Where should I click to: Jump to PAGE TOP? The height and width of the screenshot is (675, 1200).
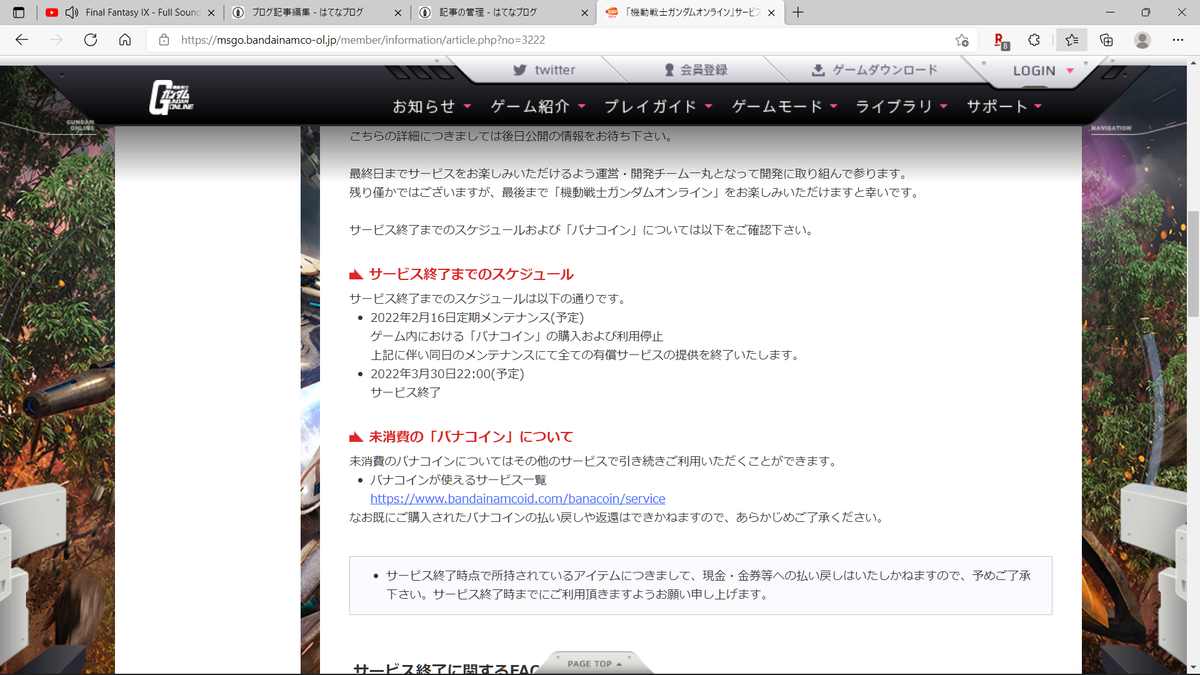(594, 663)
